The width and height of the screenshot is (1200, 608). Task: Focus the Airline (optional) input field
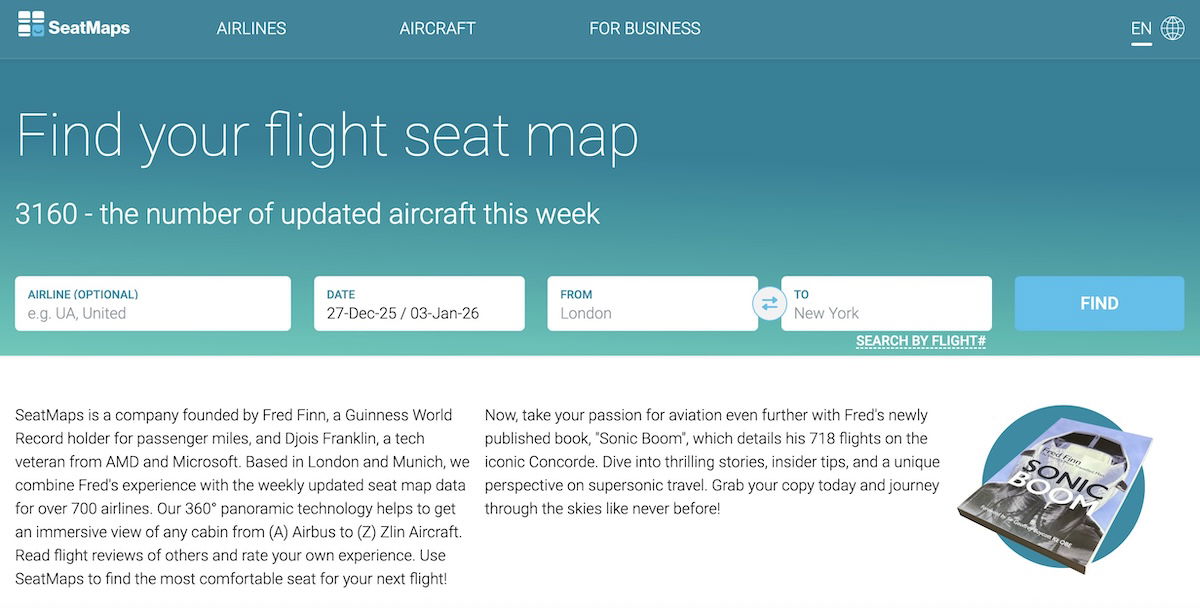pyautogui.click(x=153, y=314)
